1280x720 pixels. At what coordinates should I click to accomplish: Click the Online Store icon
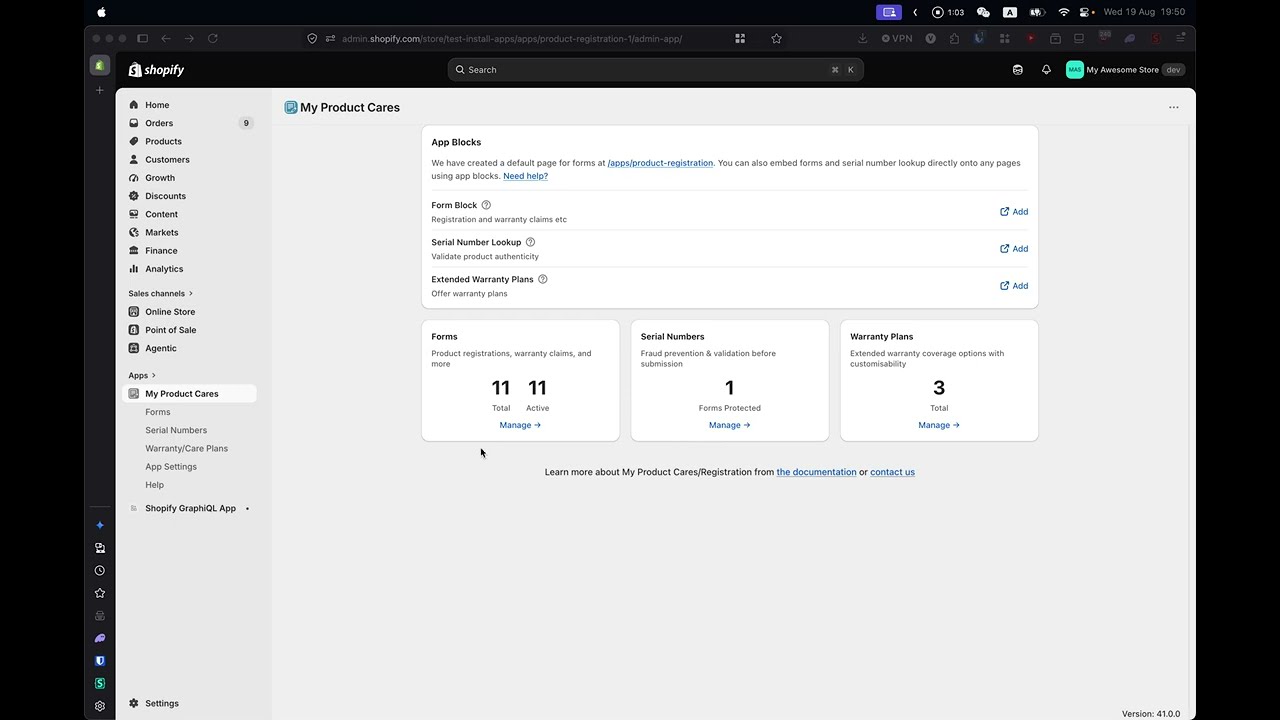point(134,312)
